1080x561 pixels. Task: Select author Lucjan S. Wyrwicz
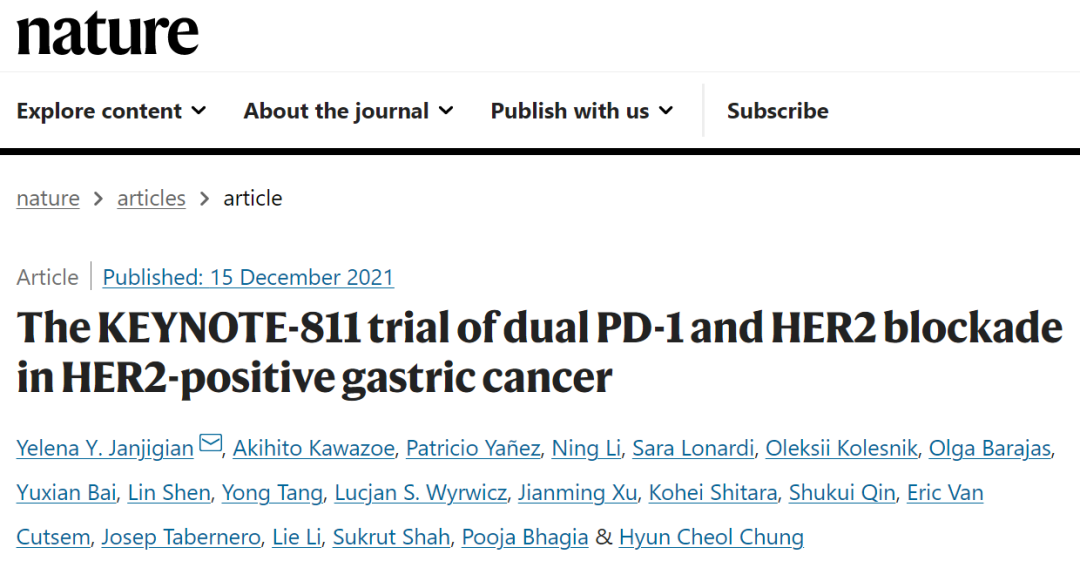(x=421, y=493)
